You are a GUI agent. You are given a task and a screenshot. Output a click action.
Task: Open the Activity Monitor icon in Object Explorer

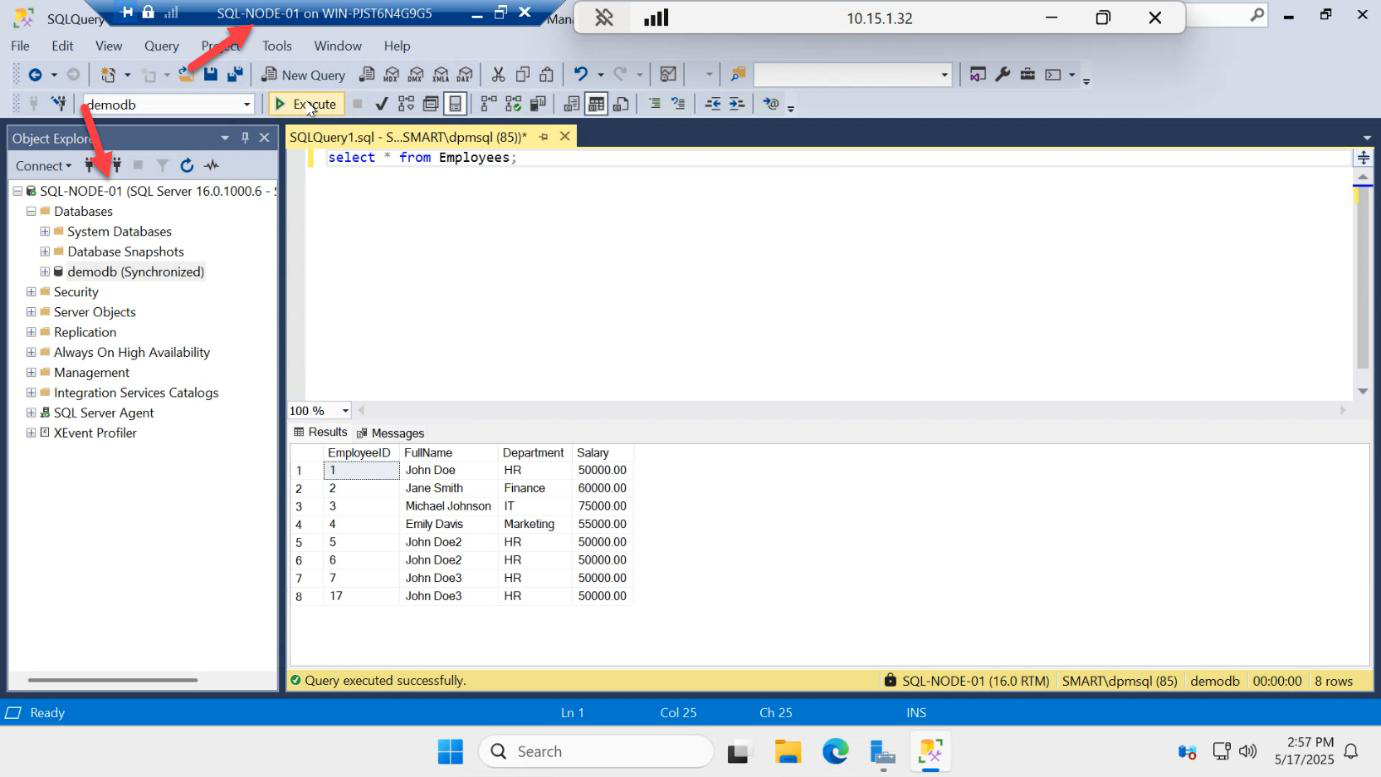pos(211,166)
